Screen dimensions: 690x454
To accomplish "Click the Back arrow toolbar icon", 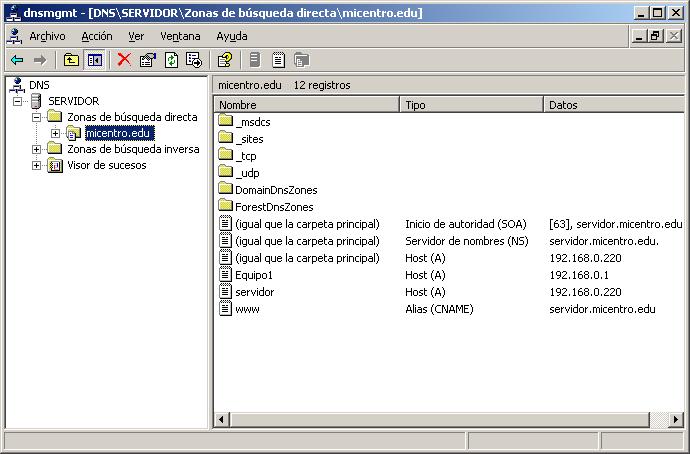I will (17, 60).
